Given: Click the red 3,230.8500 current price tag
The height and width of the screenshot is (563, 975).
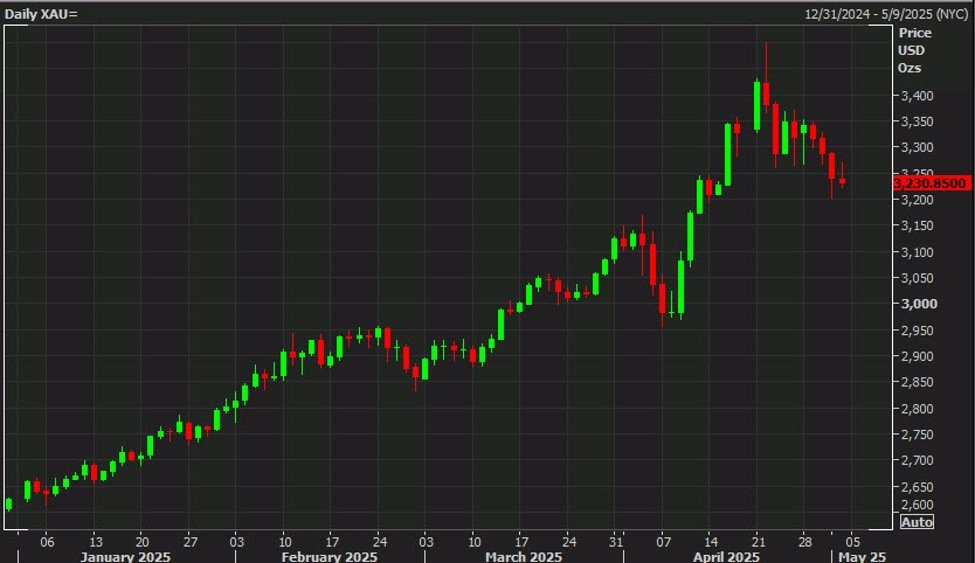Looking at the screenshot, I should click(933, 183).
